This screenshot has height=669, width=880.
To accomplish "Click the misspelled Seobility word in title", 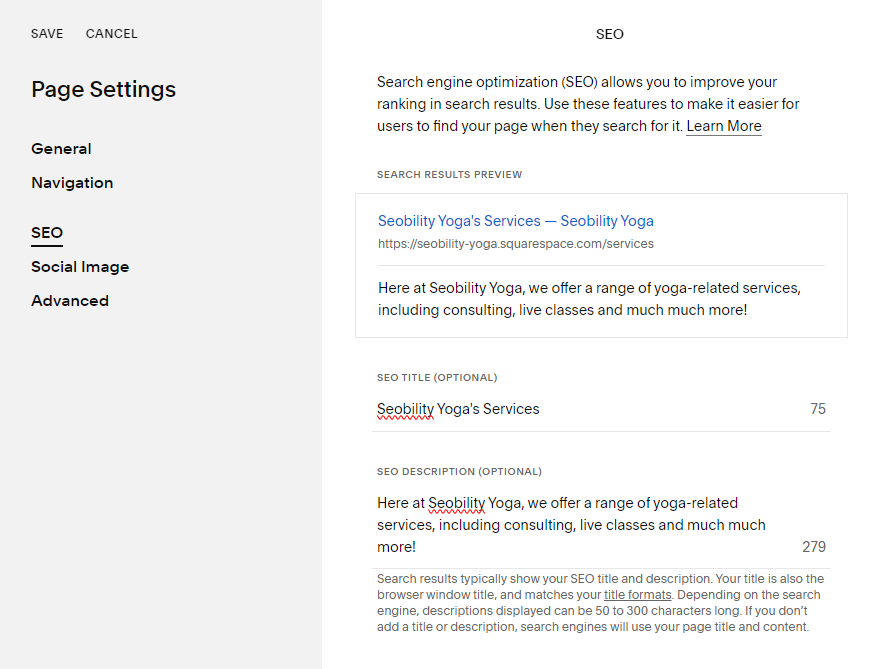I will coord(405,409).
